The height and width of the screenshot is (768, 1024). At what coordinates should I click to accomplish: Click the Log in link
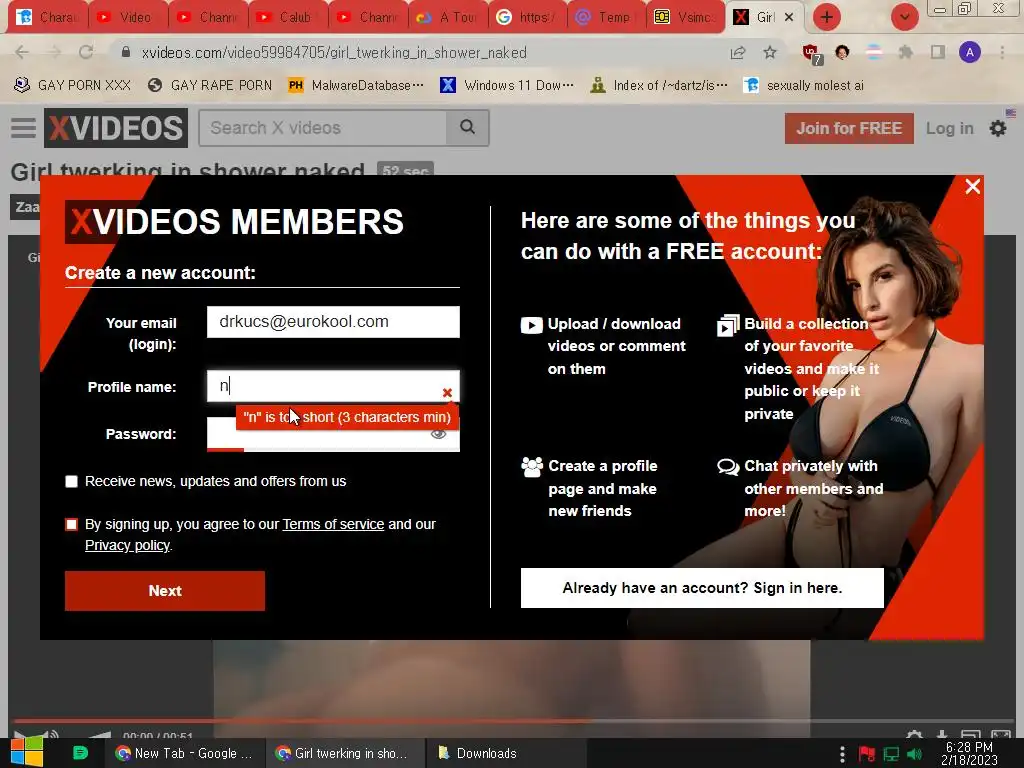click(950, 128)
